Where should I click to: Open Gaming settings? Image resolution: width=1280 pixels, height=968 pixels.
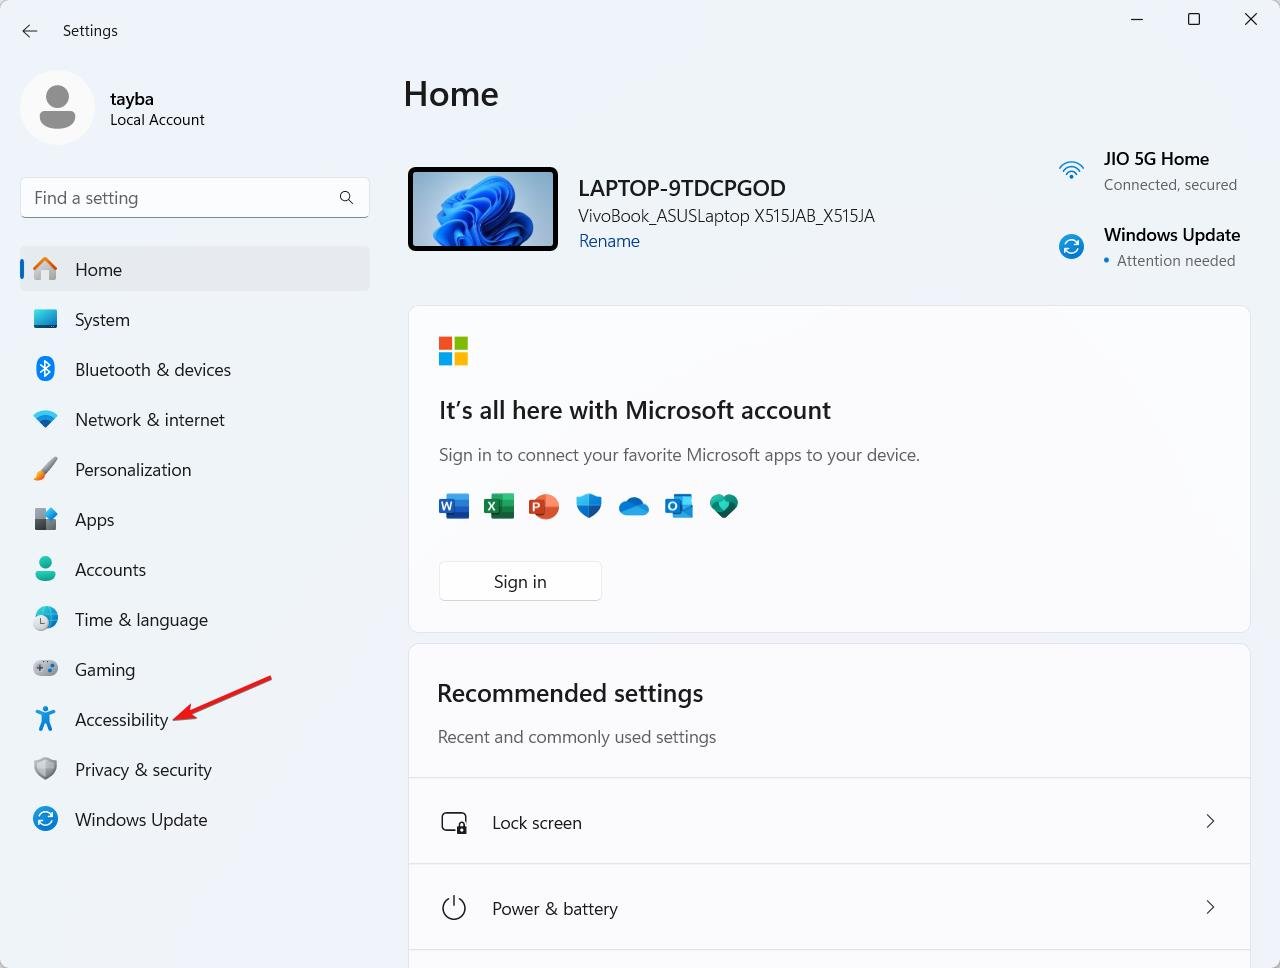[195, 669]
